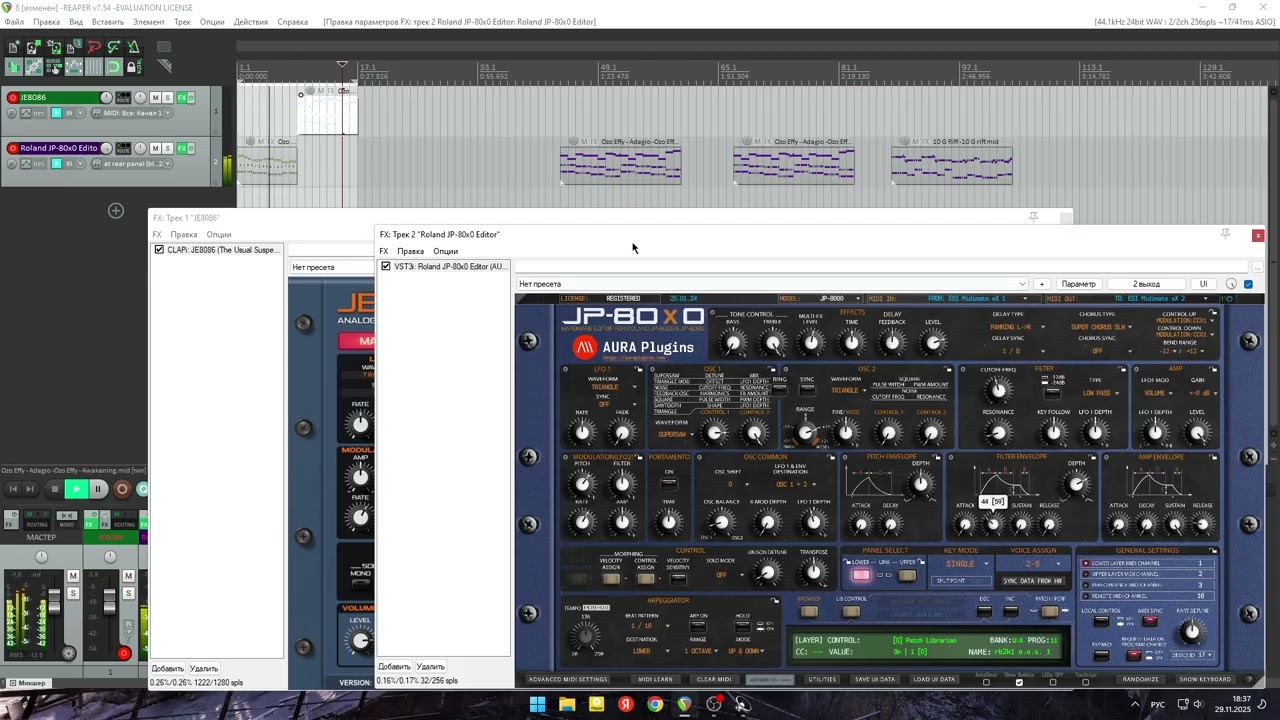Toggle item grouping icon in toolbar
1280x720 pixels.
(x=34, y=67)
